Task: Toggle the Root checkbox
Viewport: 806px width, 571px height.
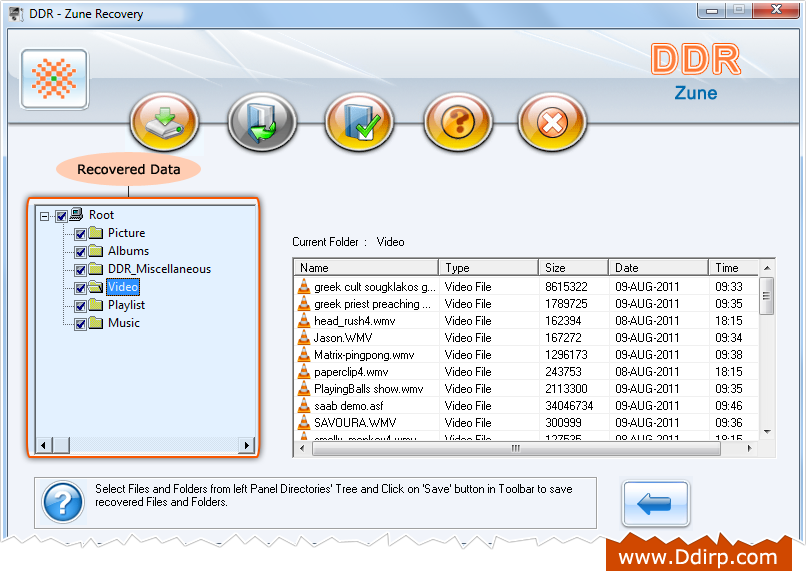Action: click(x=61, y=216)
